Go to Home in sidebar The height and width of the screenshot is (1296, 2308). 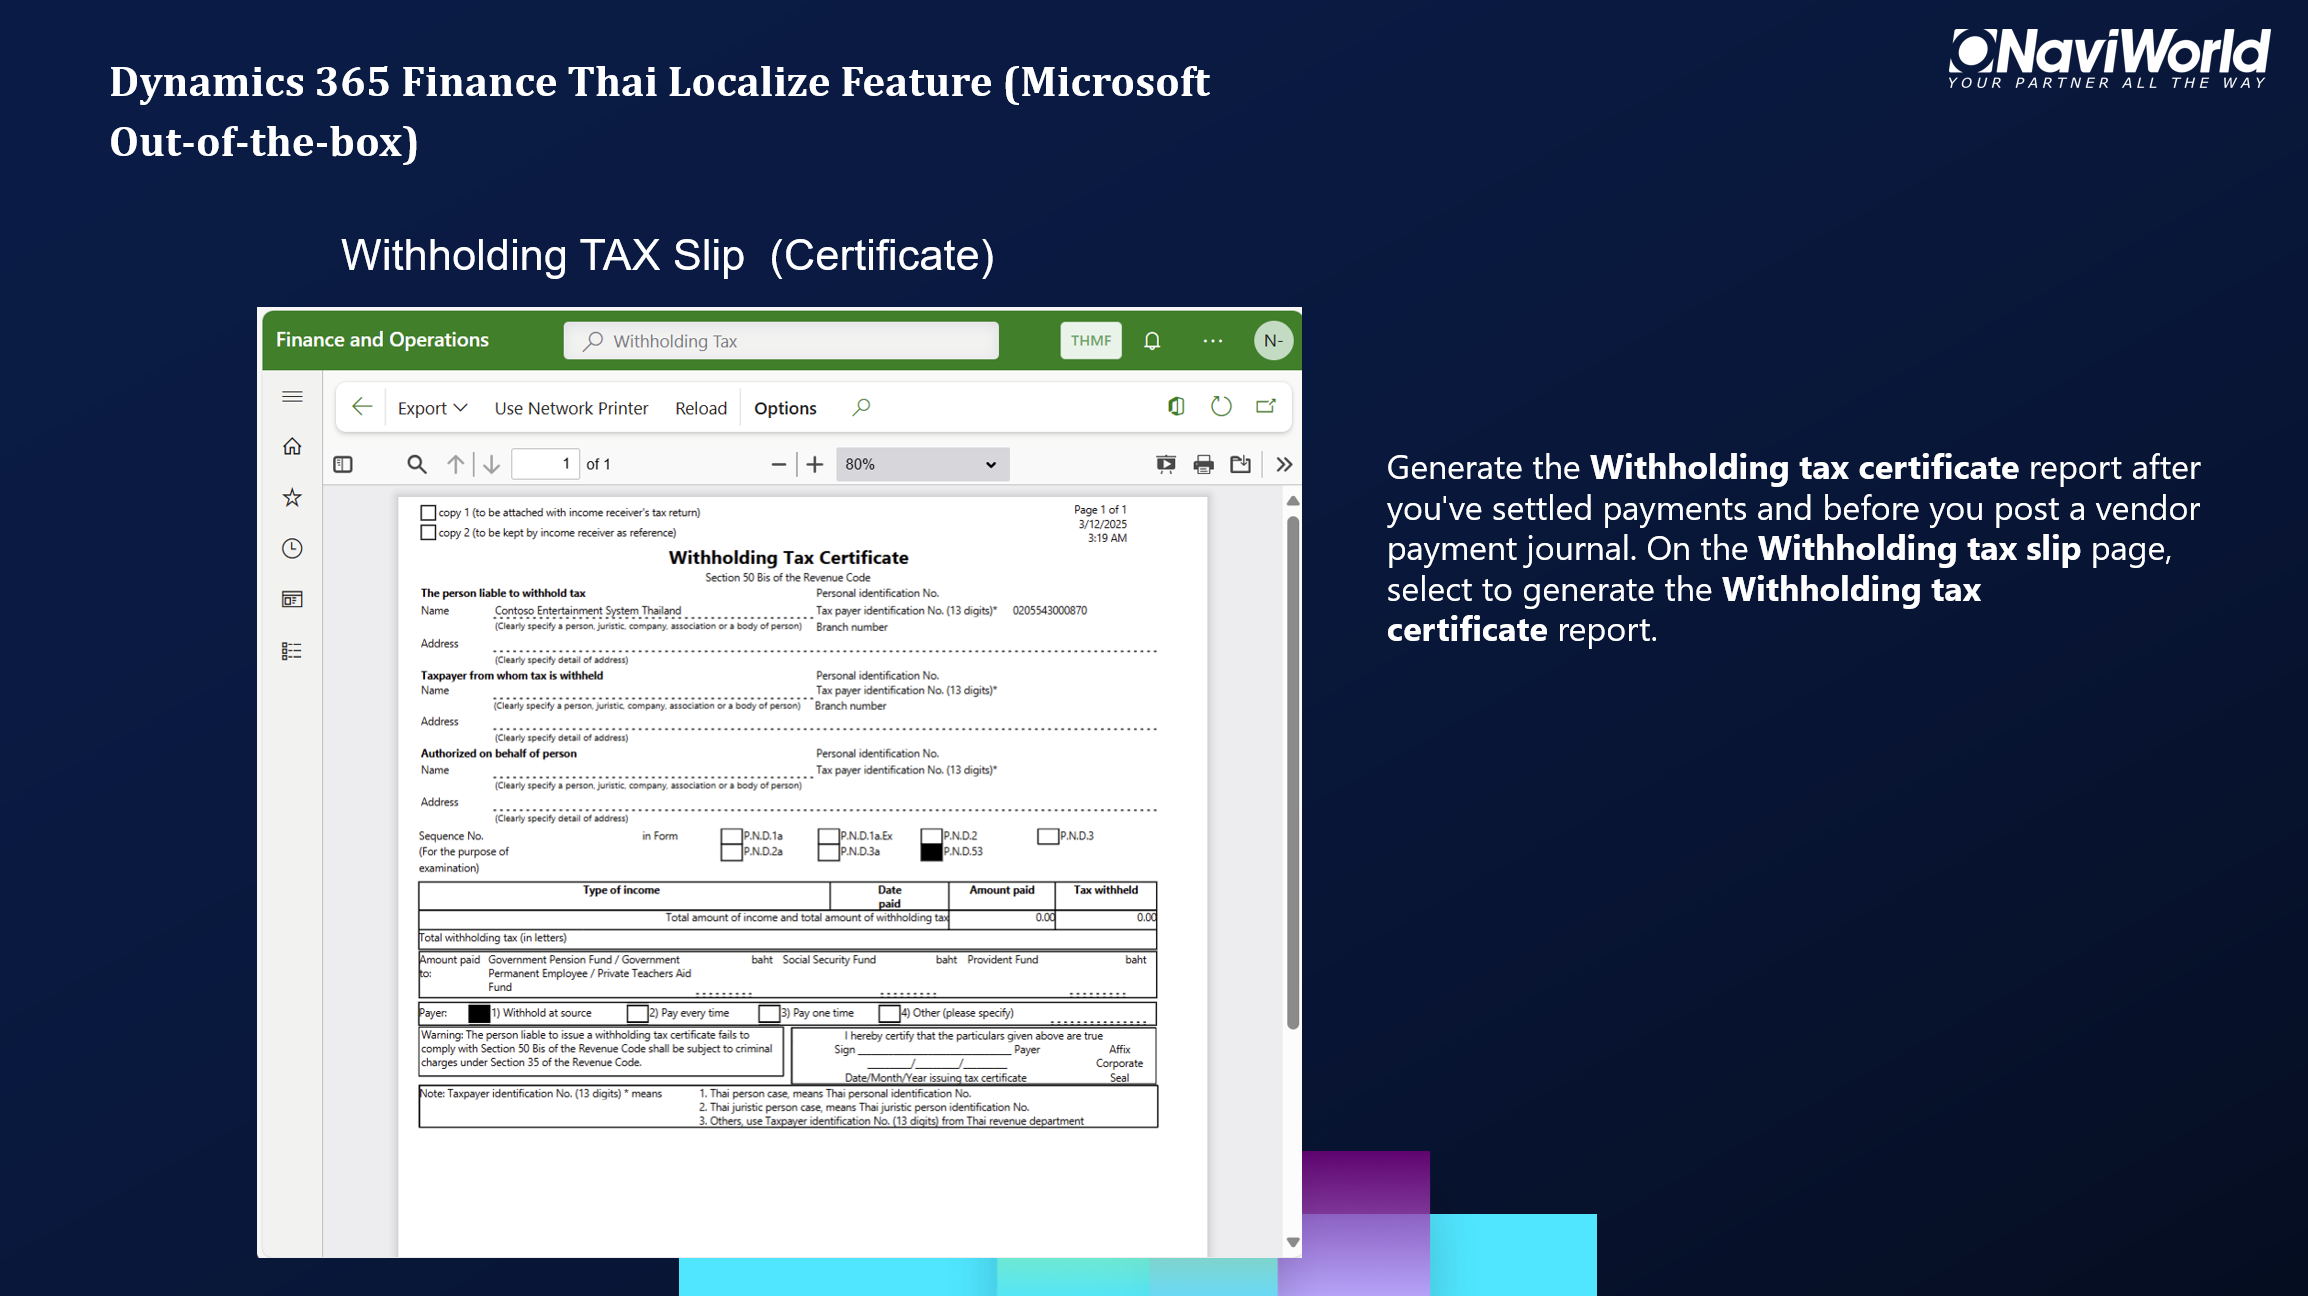[x=292, y=446]
